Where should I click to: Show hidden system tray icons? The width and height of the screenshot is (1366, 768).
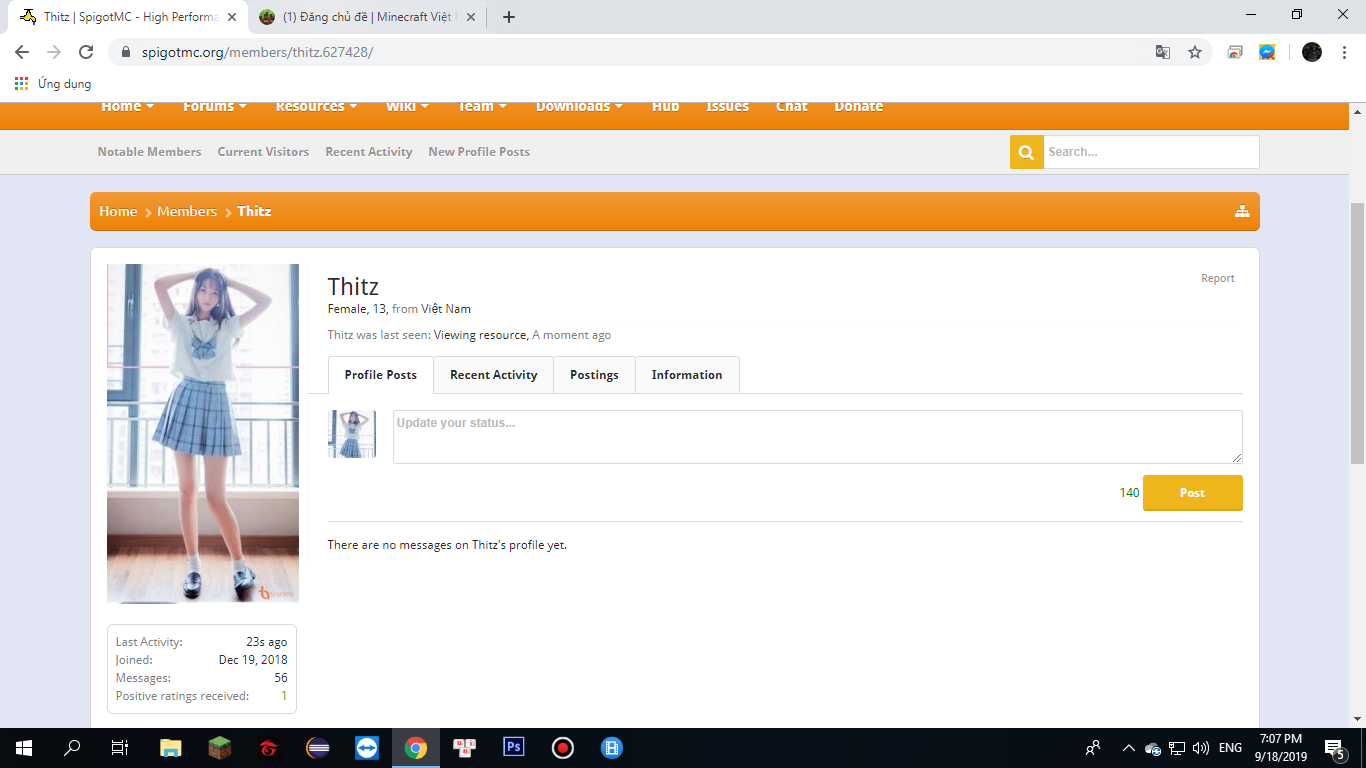(x=1128, y=748)
